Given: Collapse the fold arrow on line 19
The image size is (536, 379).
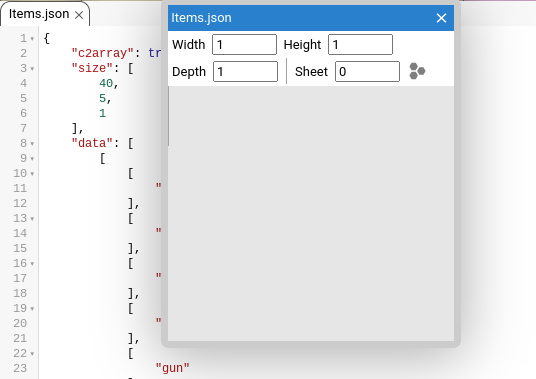Looking at the screenshot, I should tap(32, 309).
